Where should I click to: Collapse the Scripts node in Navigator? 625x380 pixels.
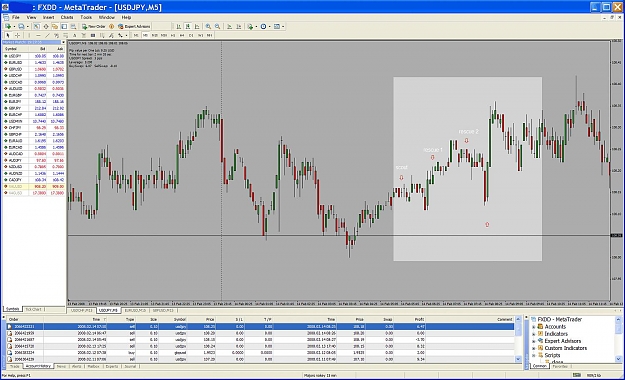pos(534,355)
